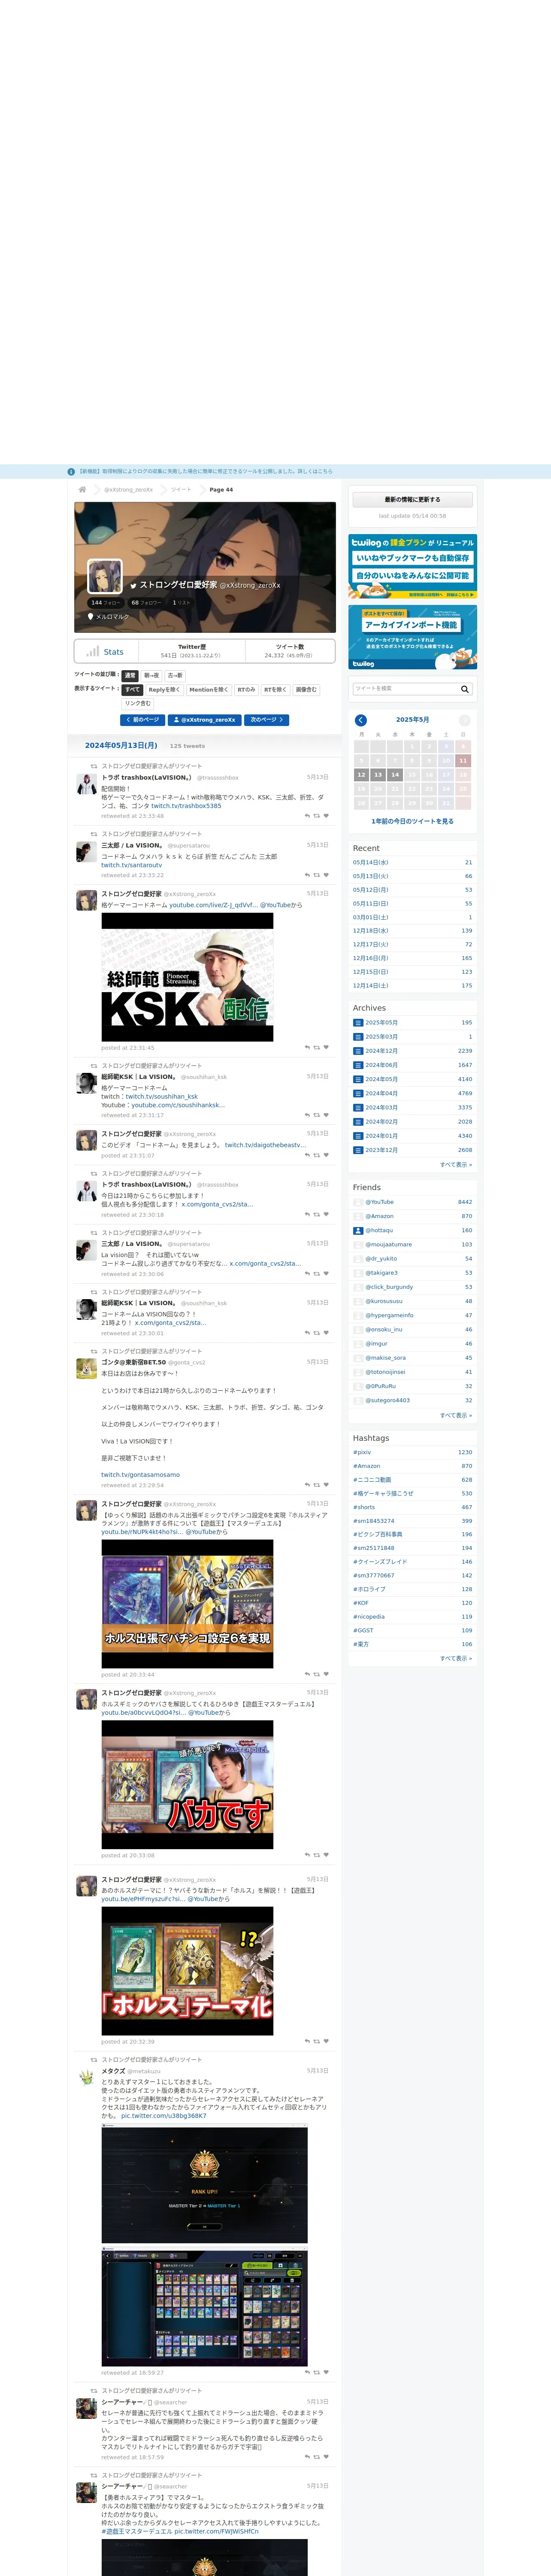The image size is (551, 2576).
Task: Open the ホルス出張でパチンコ設定6 video thumbnail
Action: coord(187,1604)
